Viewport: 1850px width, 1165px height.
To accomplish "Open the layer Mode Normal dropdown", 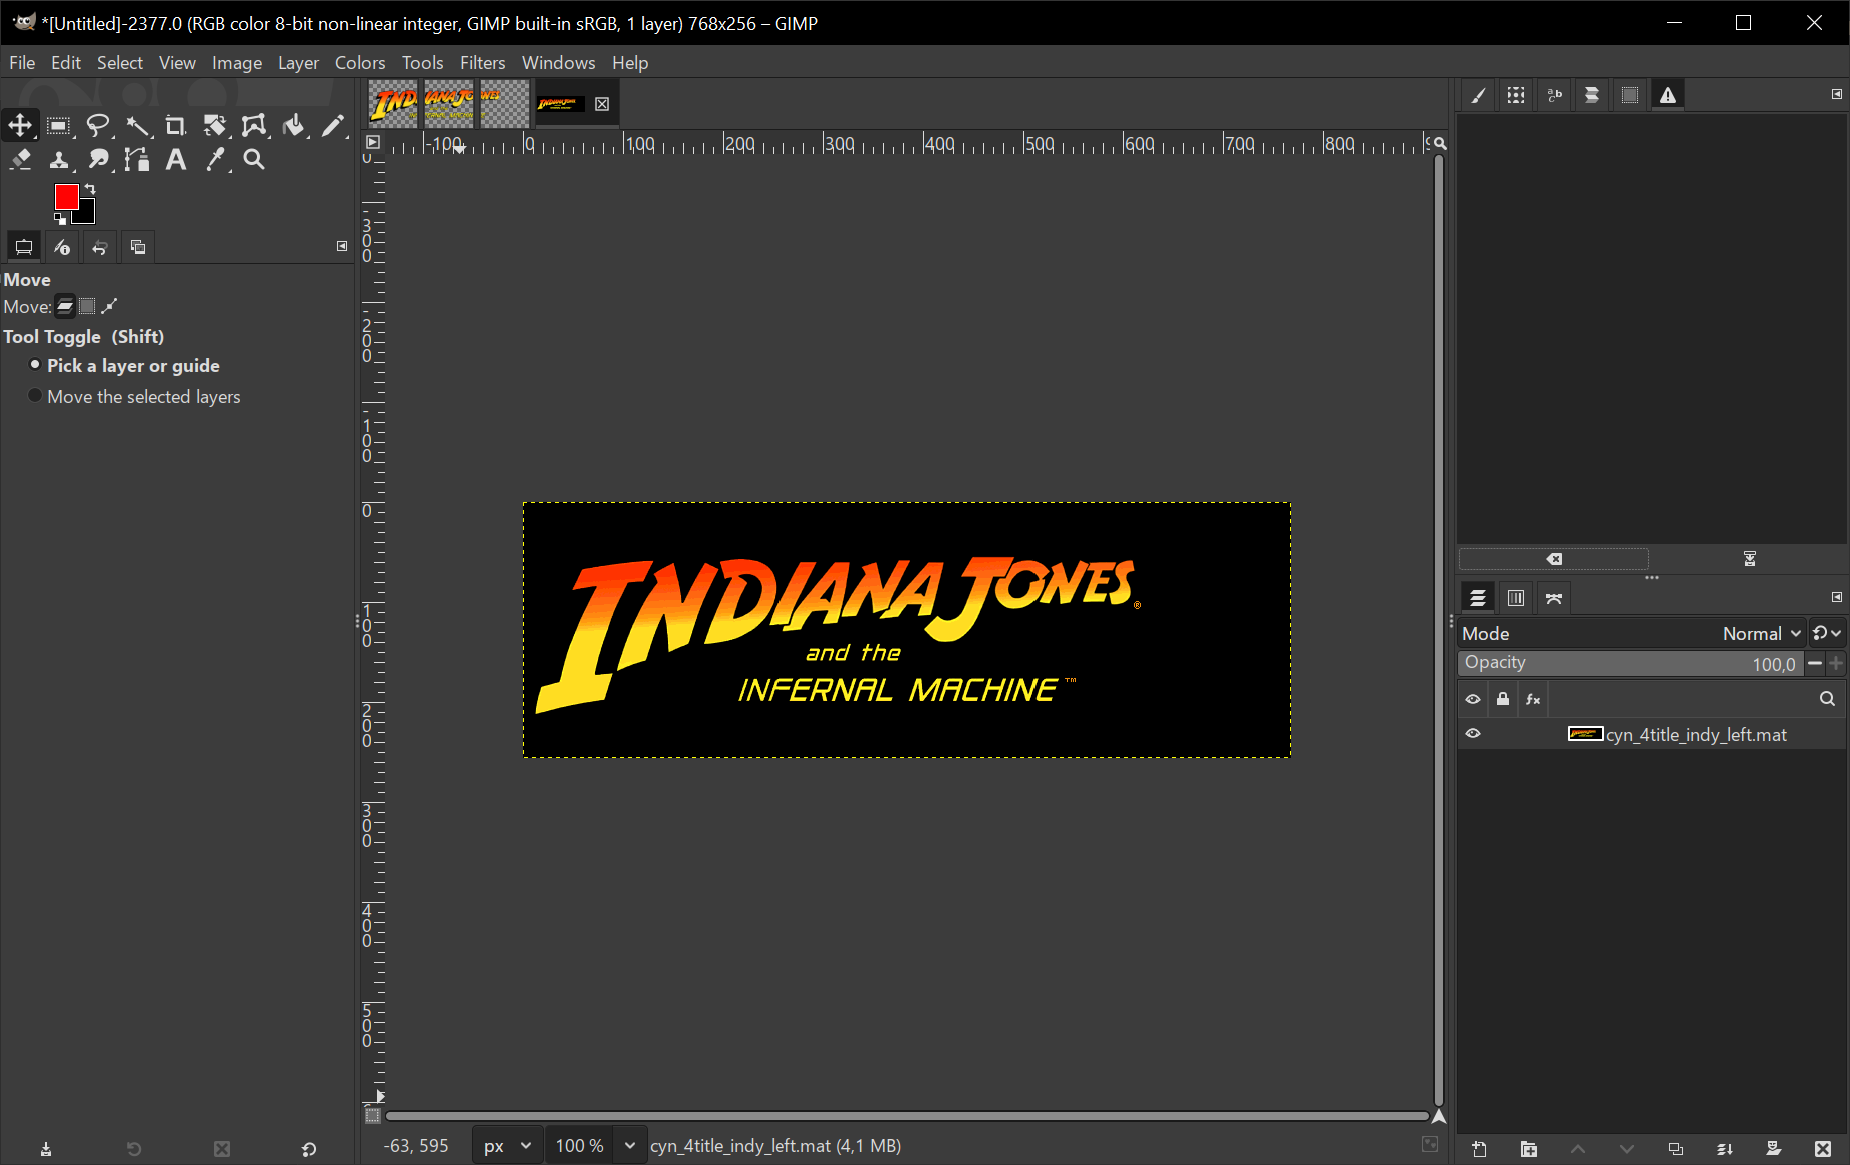I will click(1762, 633).
